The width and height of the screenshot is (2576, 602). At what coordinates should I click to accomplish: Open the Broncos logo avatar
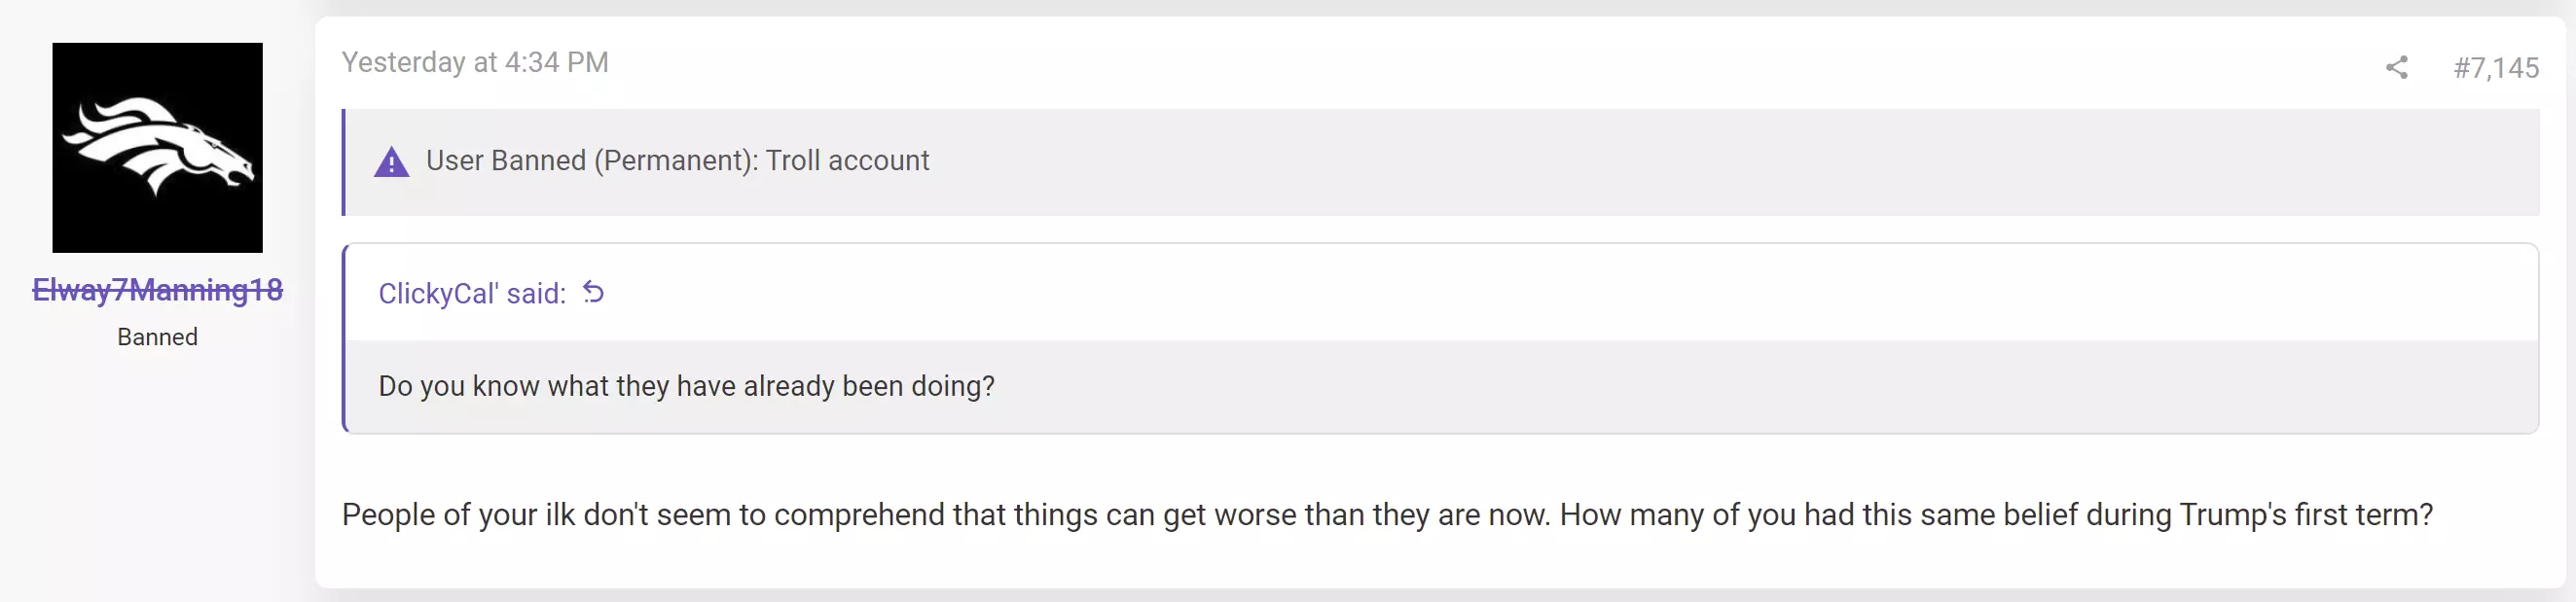click(x=157, y=147)
